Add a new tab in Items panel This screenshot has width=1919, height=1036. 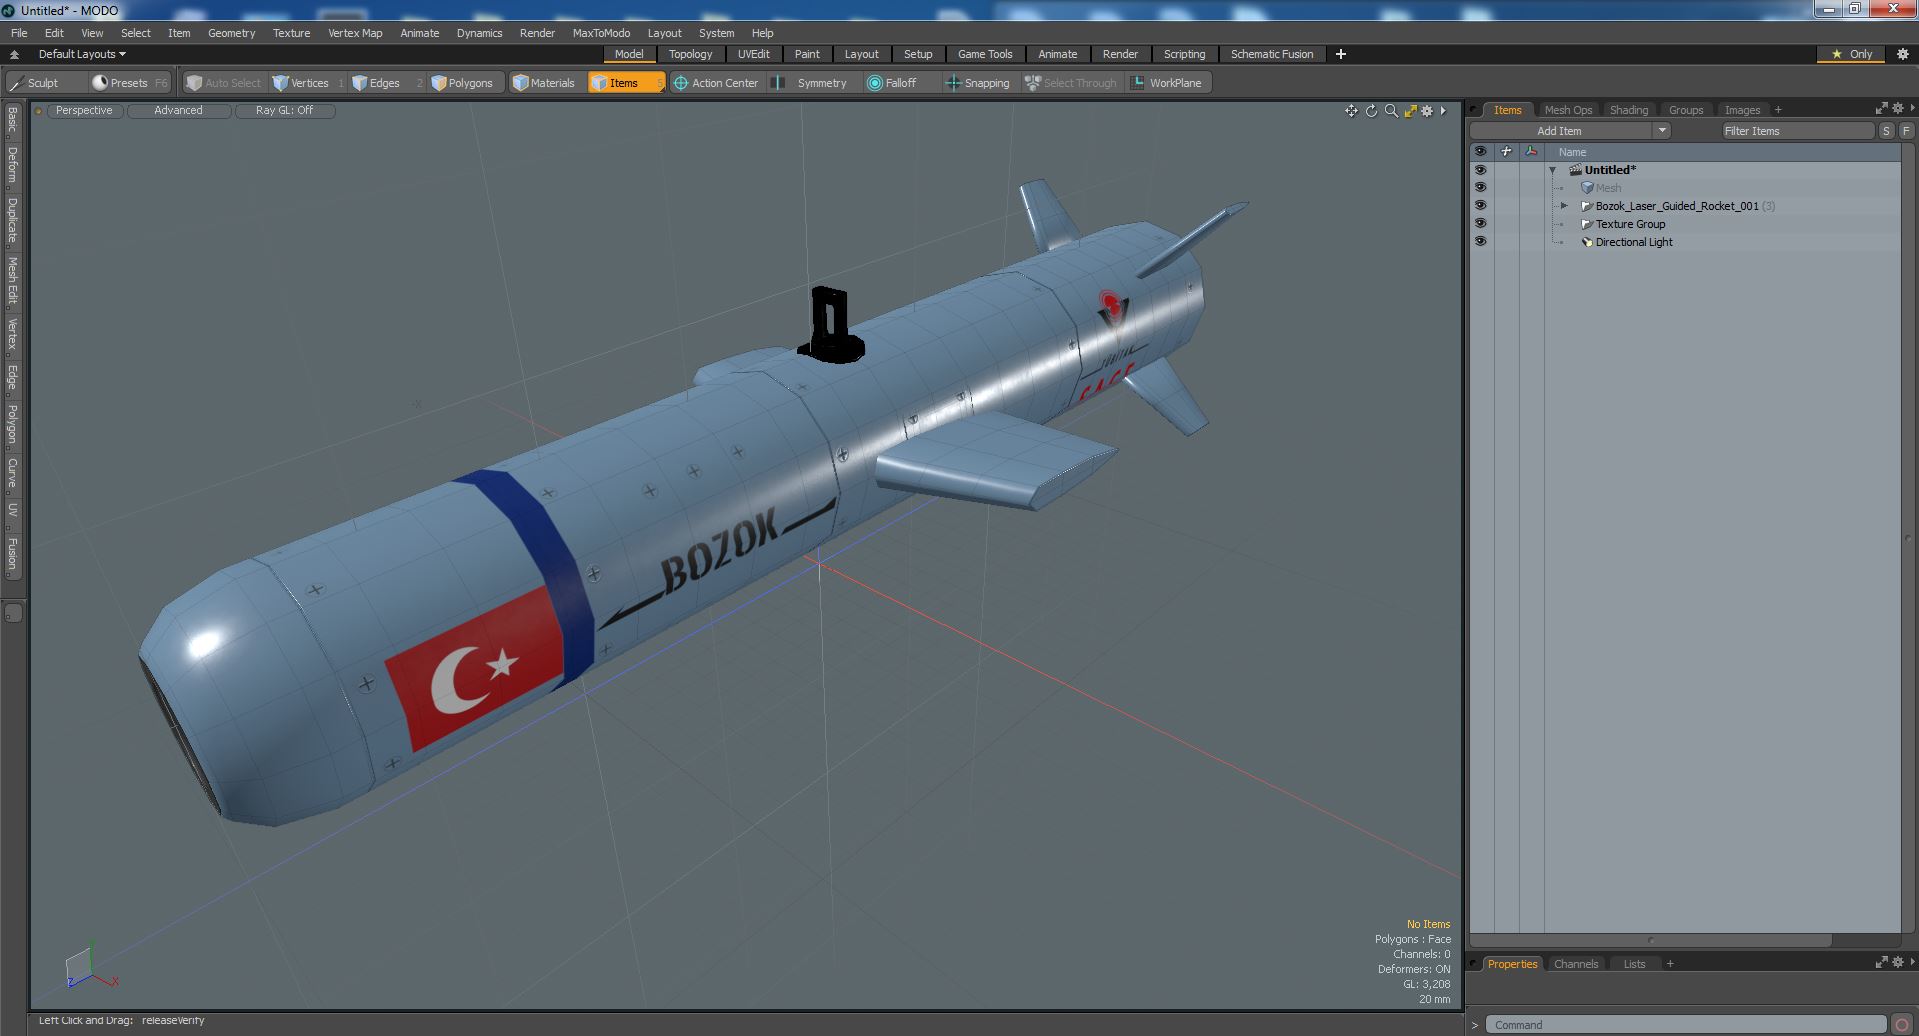click(x=1778, y=110)
